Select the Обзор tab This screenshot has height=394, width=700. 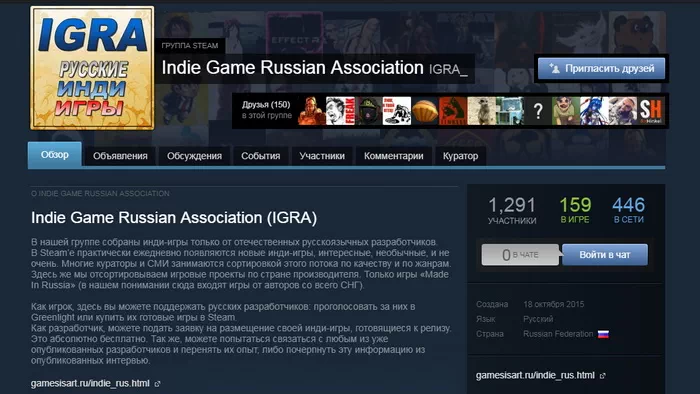click(54, 155)
